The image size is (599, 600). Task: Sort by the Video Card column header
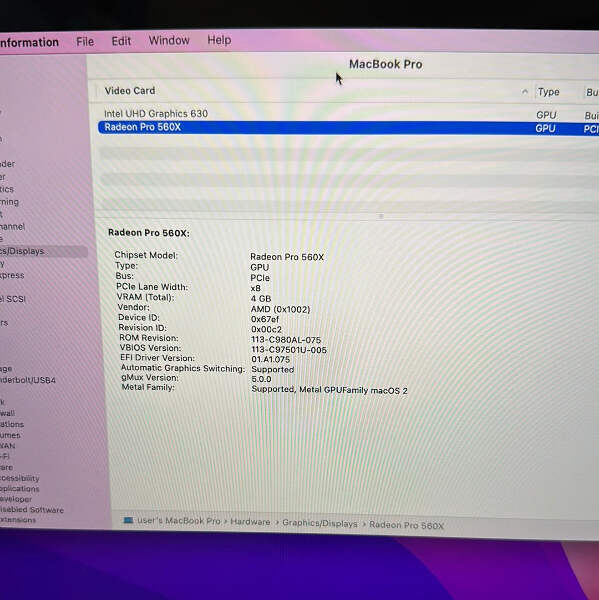[130, 91]
